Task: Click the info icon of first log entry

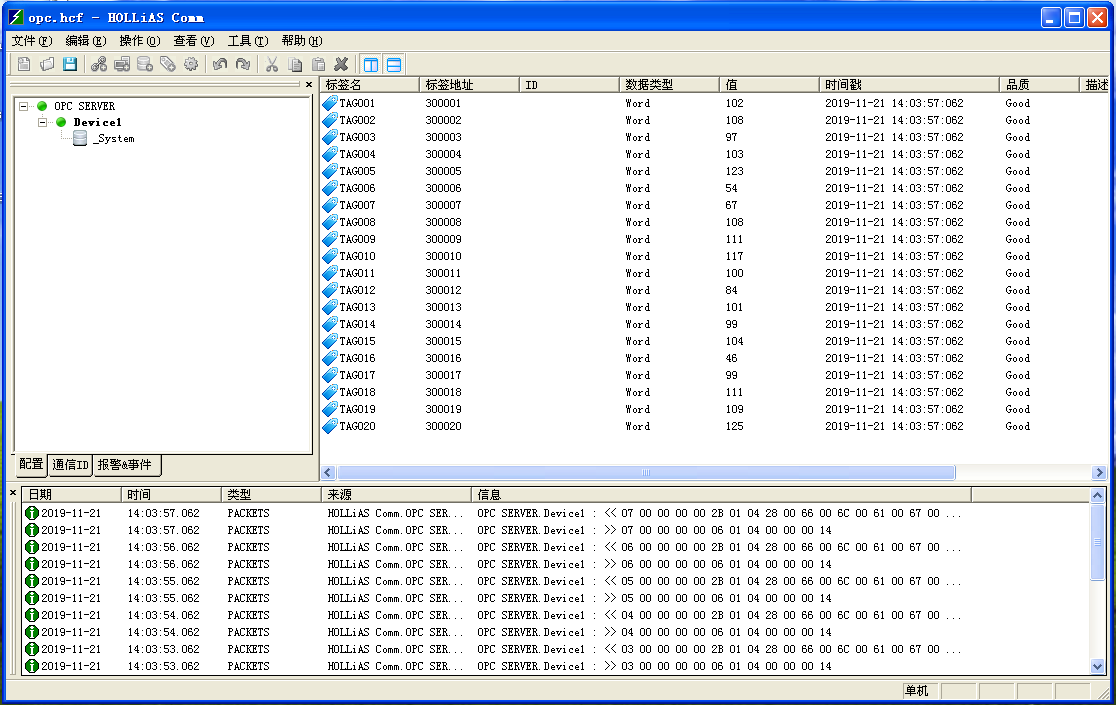Action: tap(32, 513)
